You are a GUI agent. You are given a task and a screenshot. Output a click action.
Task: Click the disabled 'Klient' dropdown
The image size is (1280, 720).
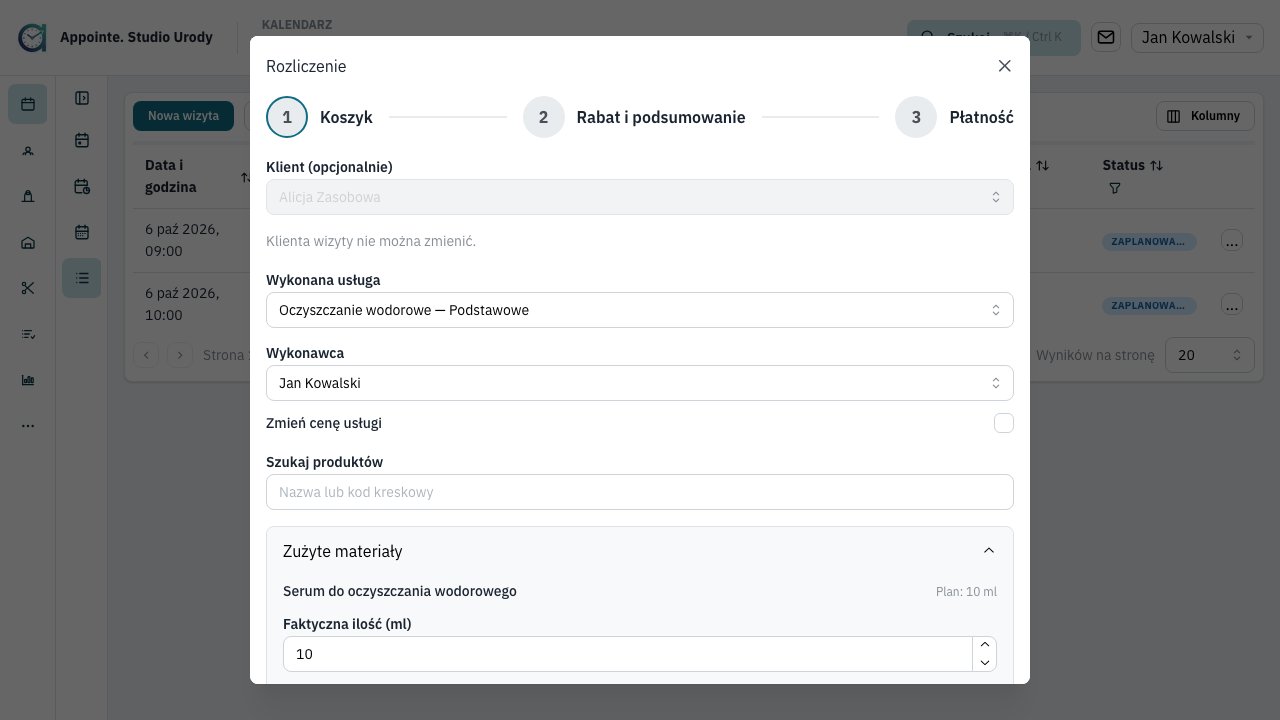(x=640, y=197)
